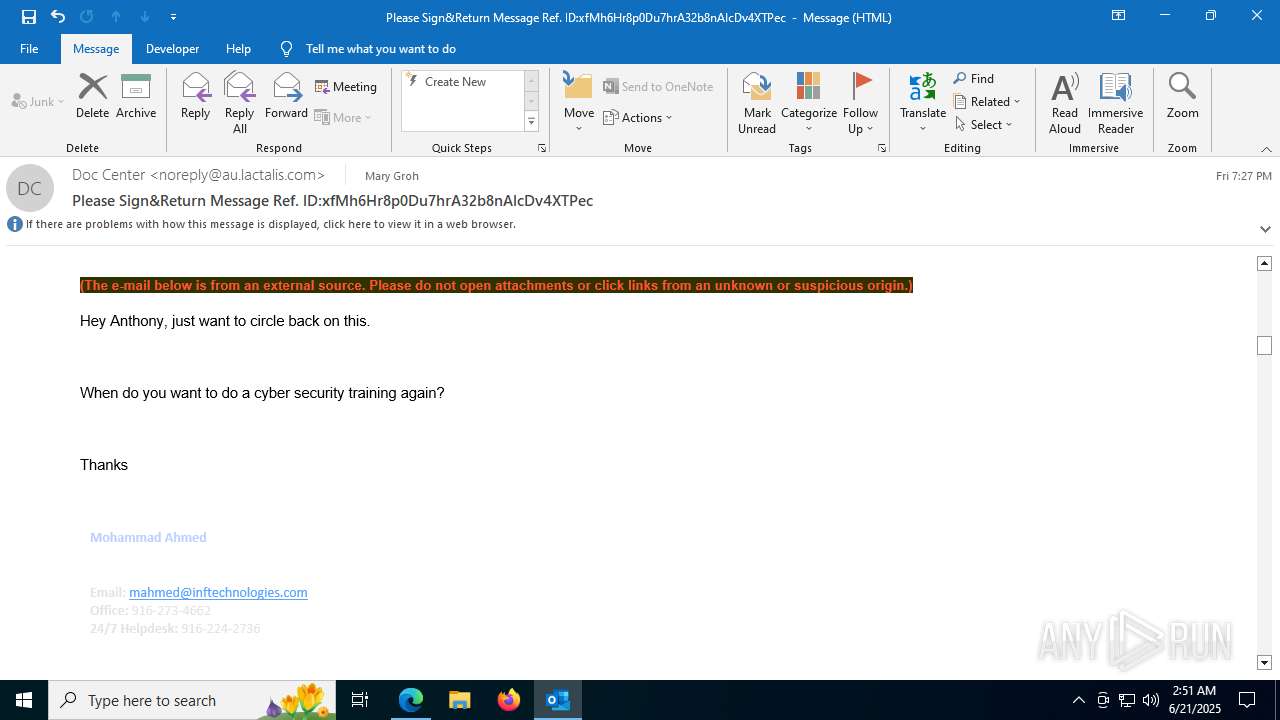The width and height of the screenshot is (1280, 720).
Task: Open the Zoom dialog
Action: click(x=1182, y=96)
